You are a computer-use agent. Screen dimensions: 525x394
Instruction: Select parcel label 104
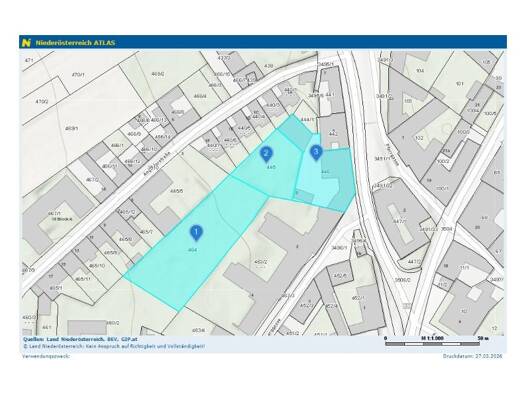pos(420,71)
